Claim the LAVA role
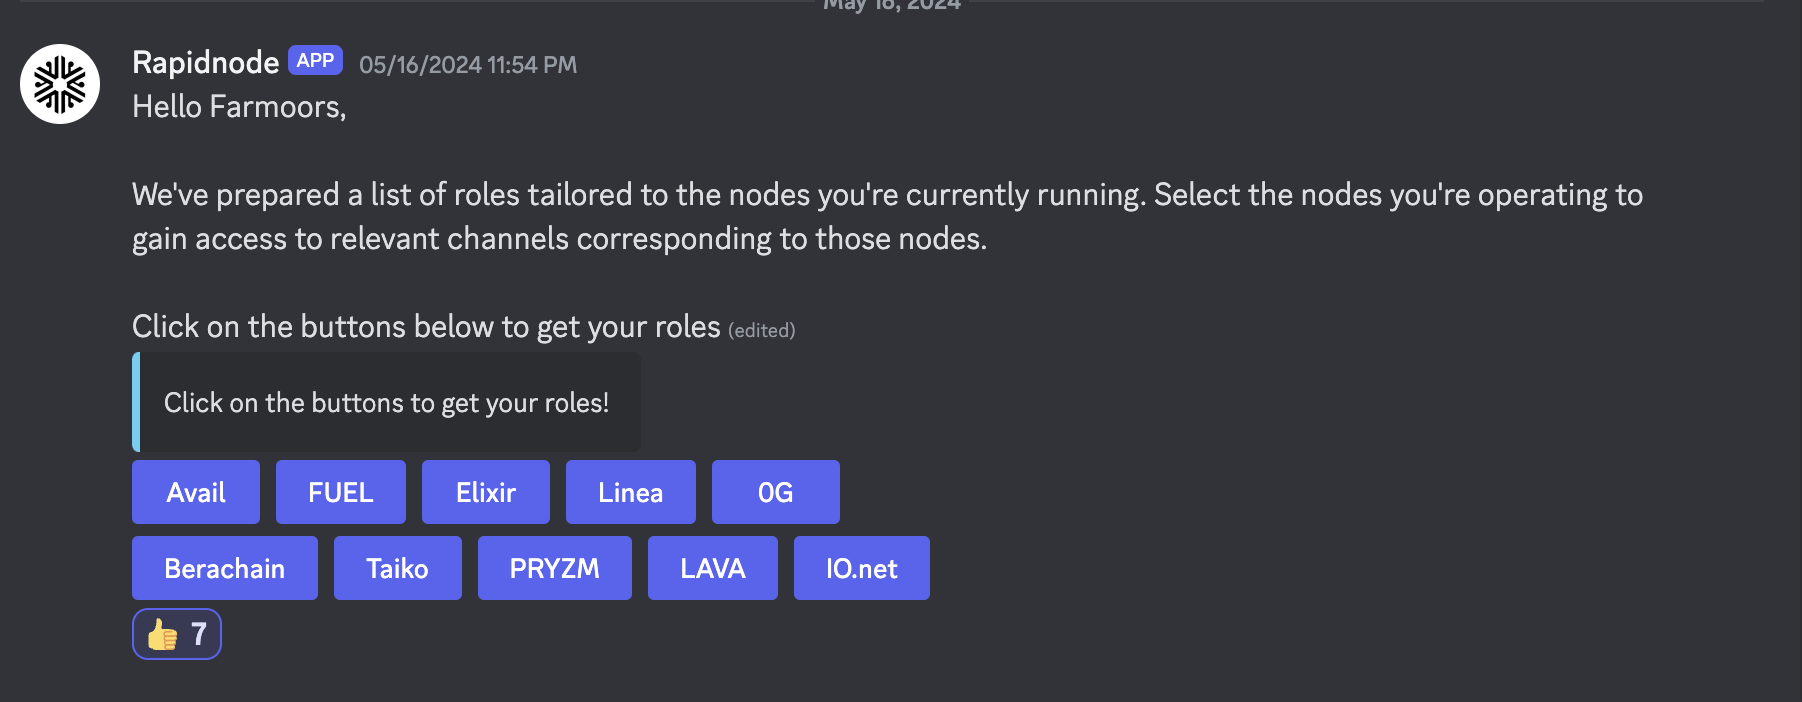 713,568
